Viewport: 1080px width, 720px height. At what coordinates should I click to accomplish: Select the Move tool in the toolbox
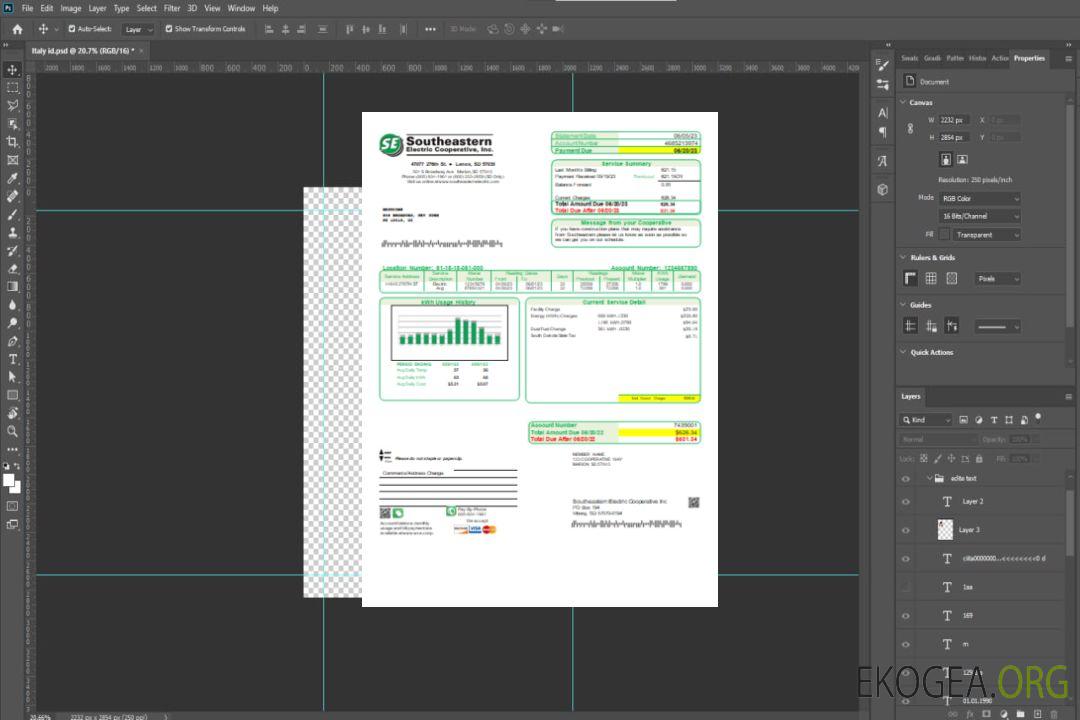tap(13, 70)
